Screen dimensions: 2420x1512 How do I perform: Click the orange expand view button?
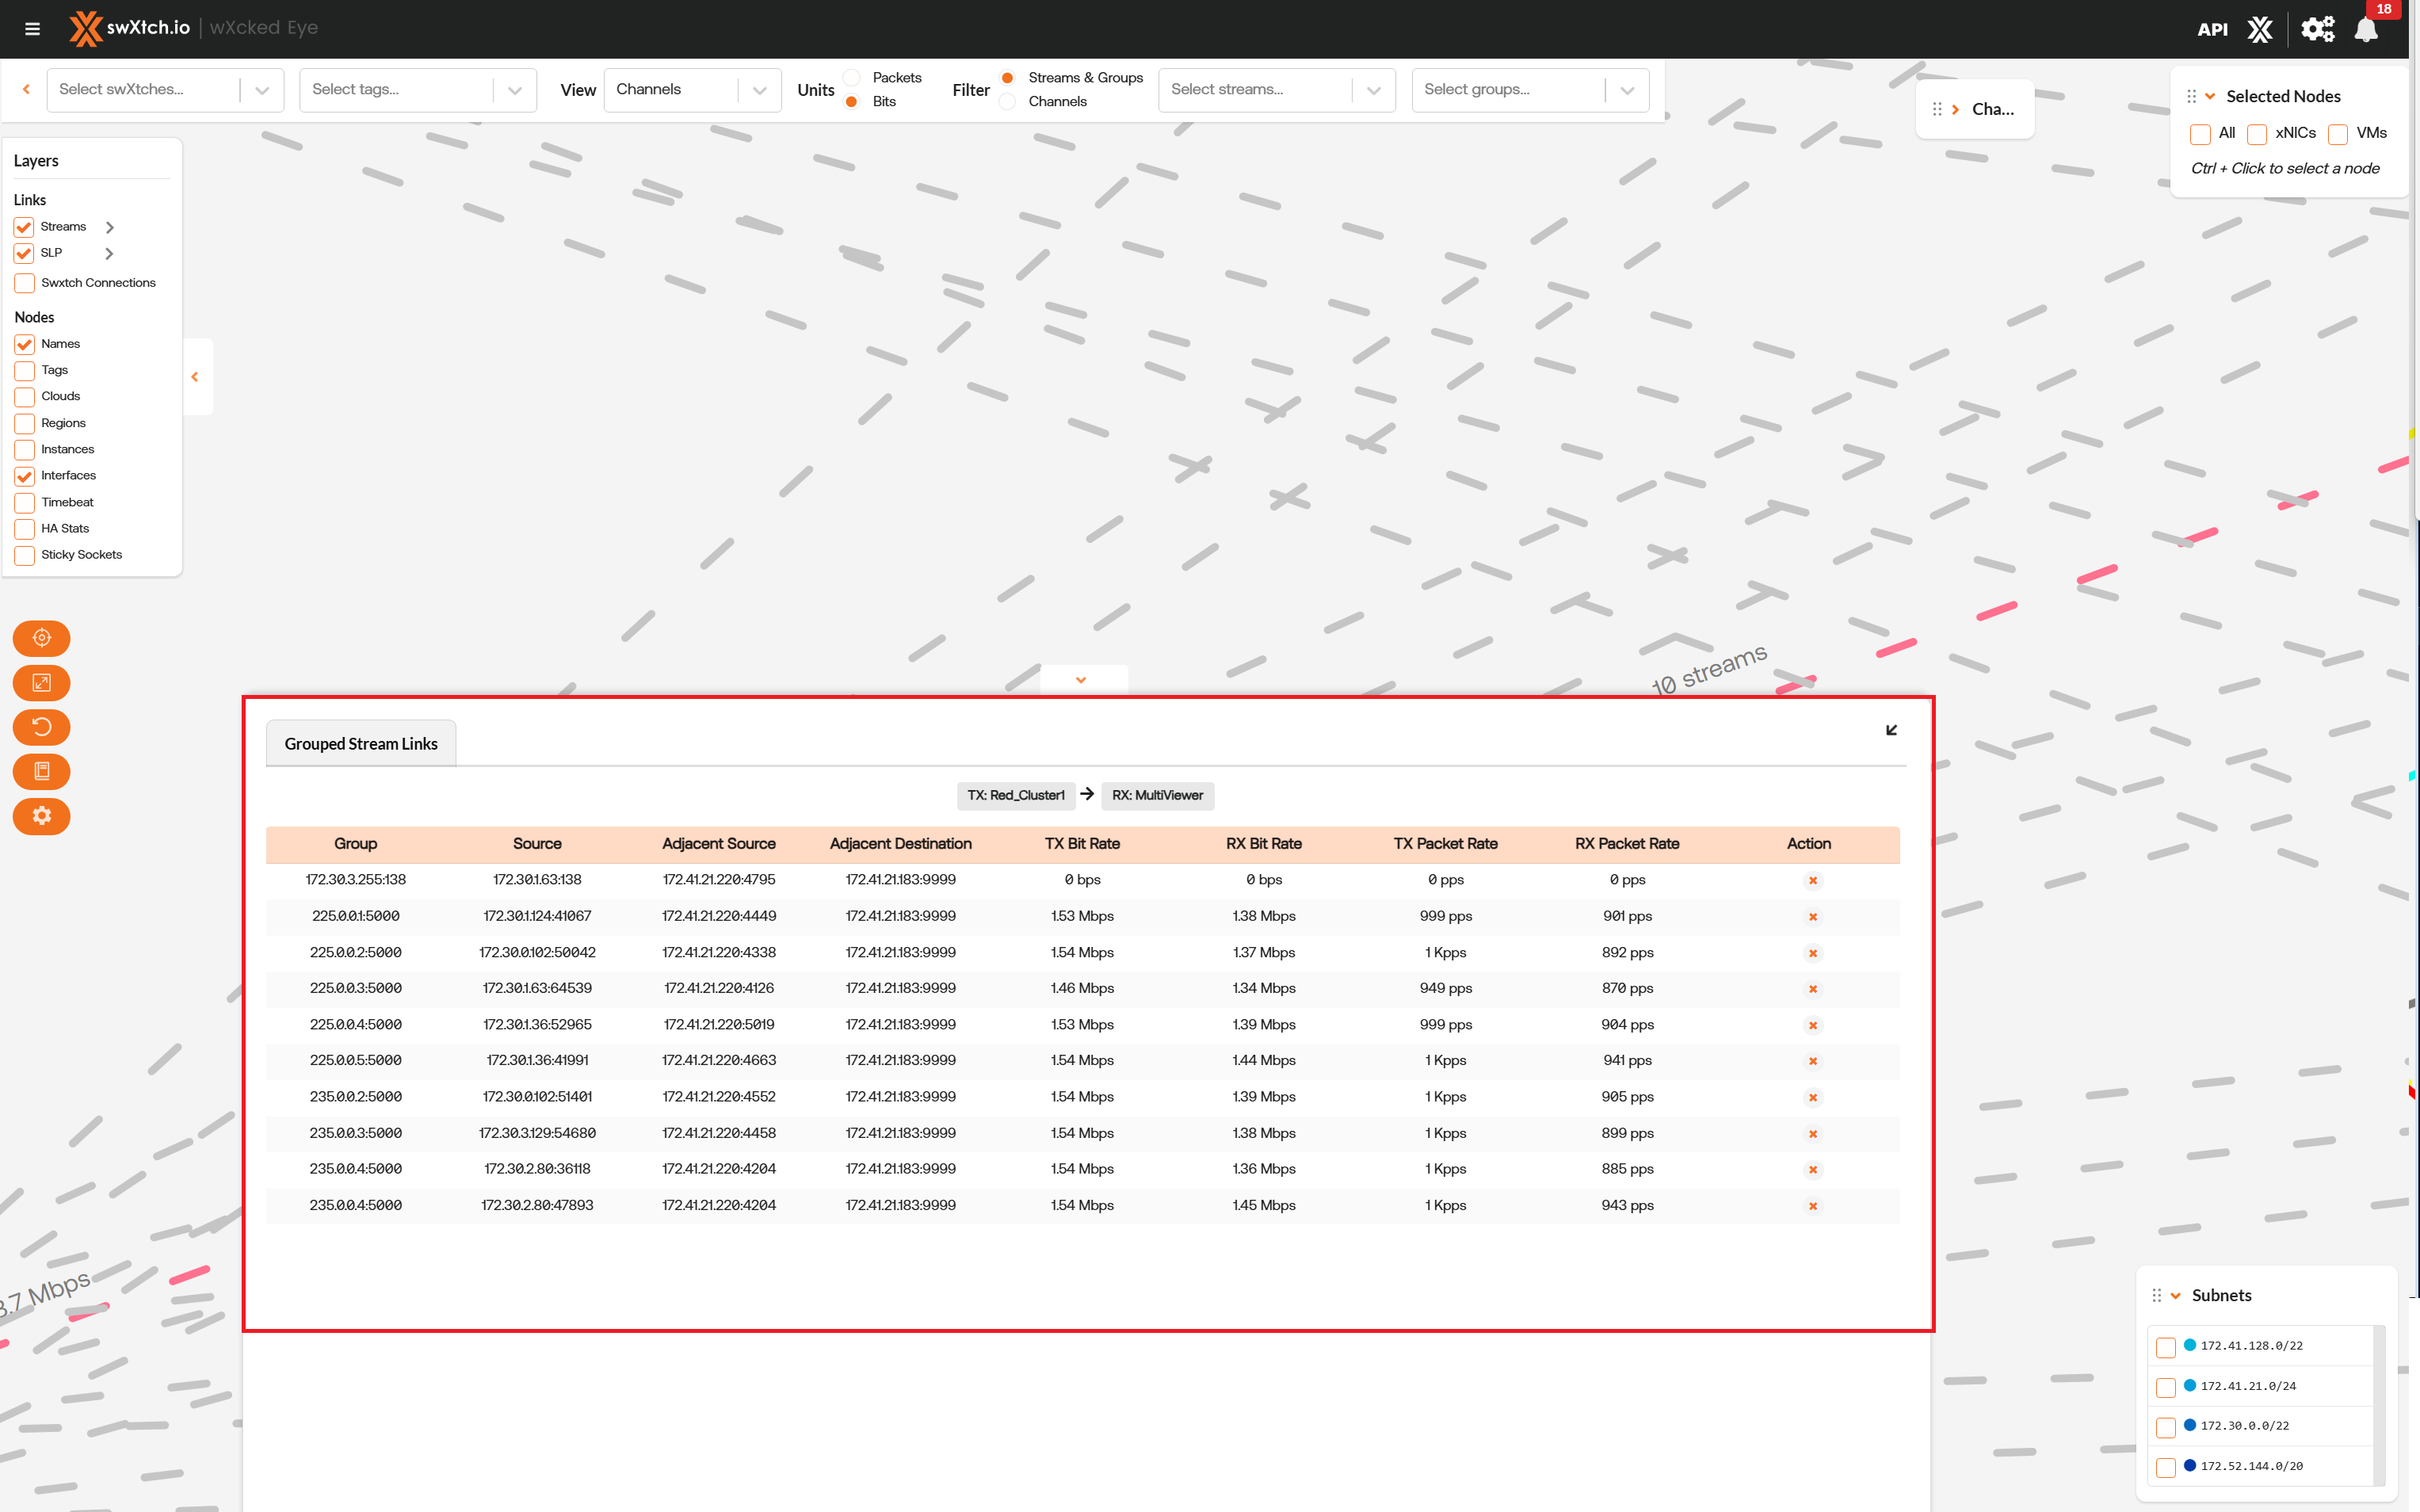coord(41,683)
